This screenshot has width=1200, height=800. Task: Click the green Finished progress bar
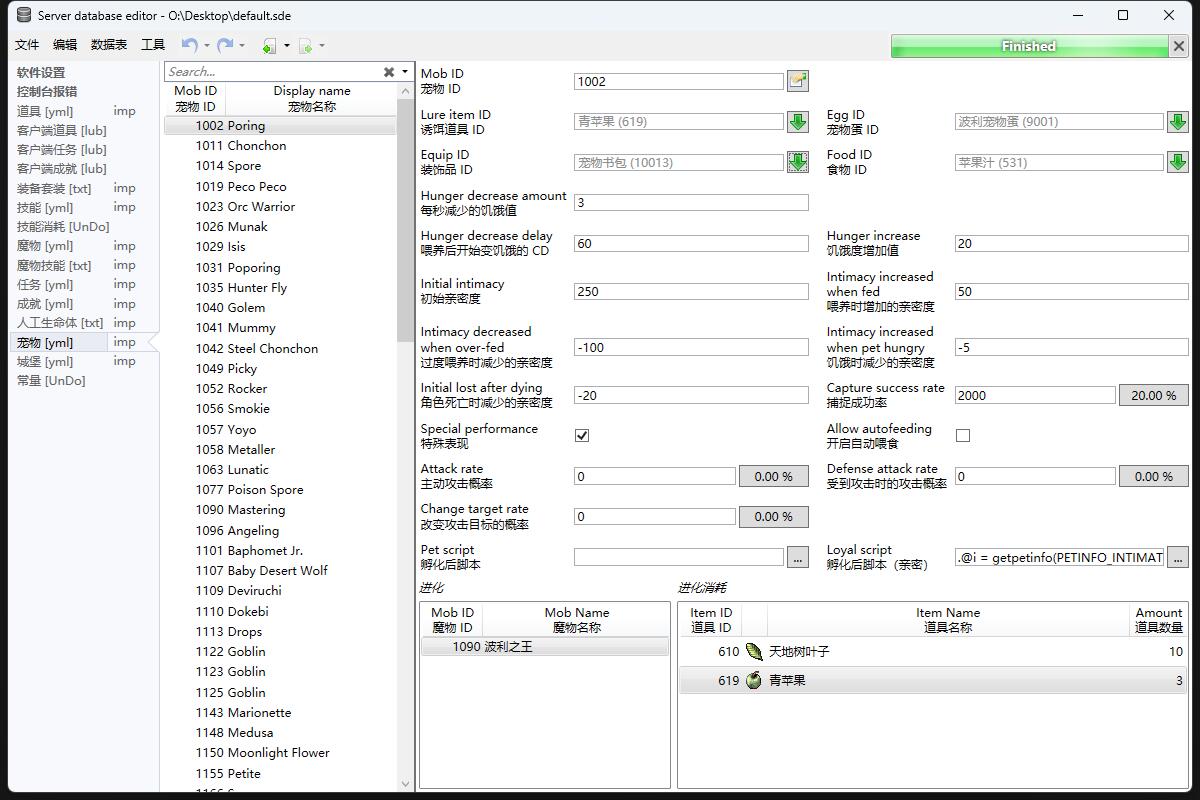point(1028,46)
